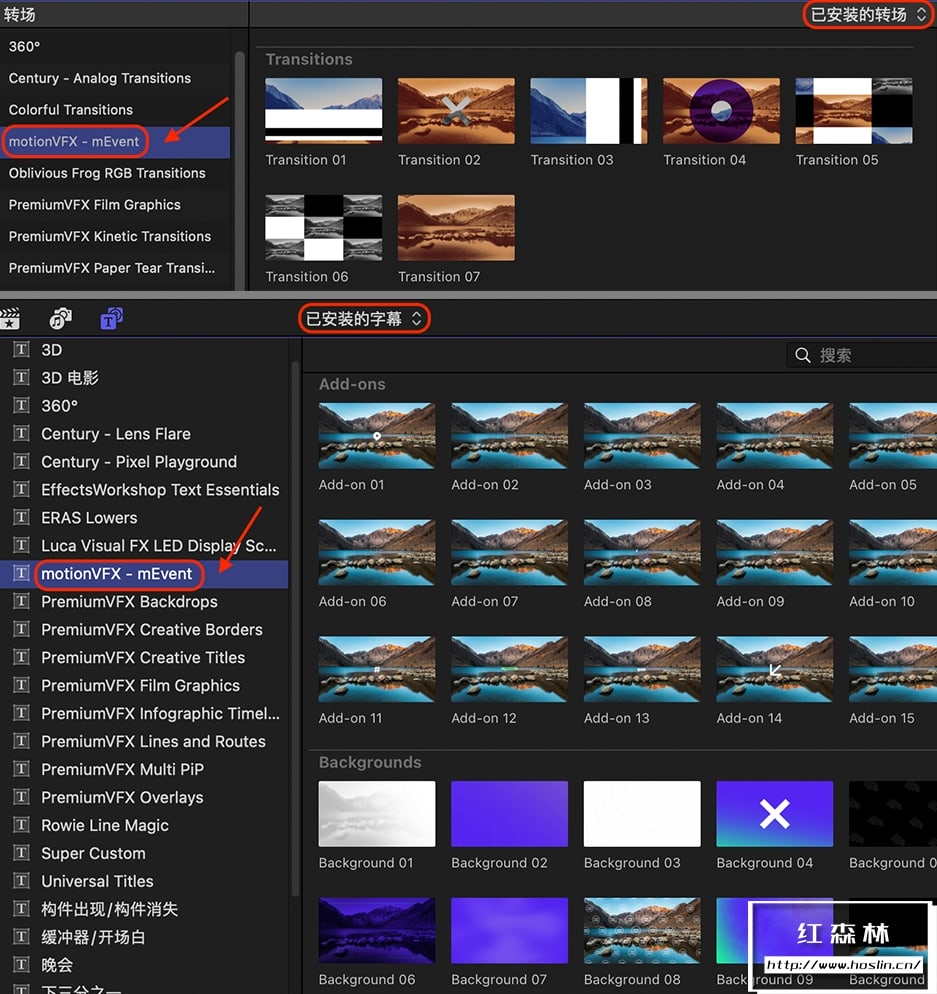
Task: Select the Add-on 01 thumbnail
Action: [x=377, y=436]
